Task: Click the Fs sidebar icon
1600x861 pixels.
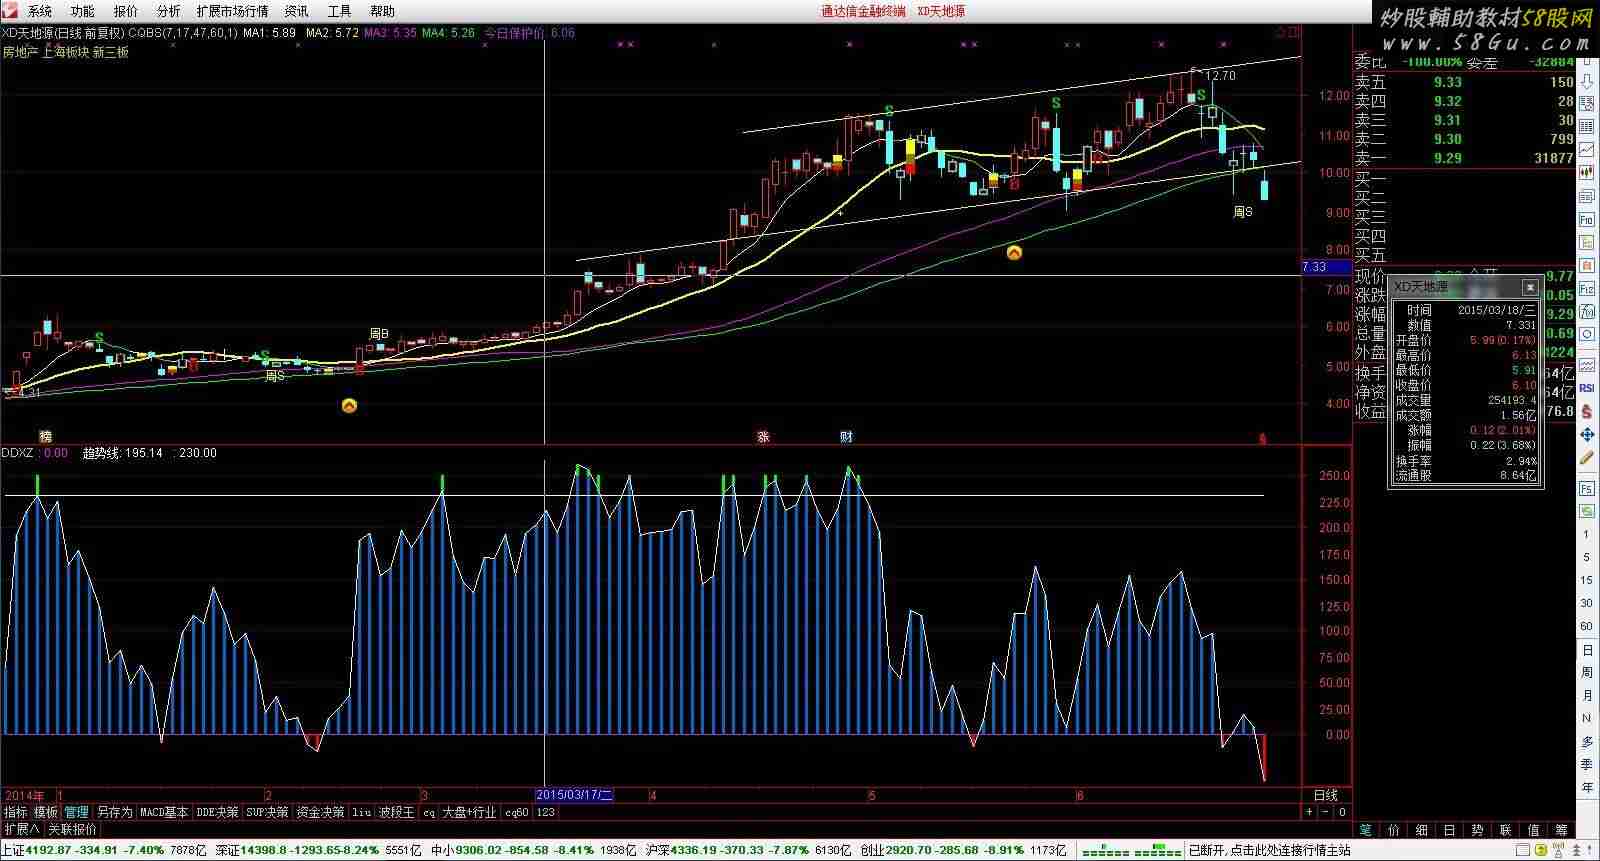Action: [1586, 488]
